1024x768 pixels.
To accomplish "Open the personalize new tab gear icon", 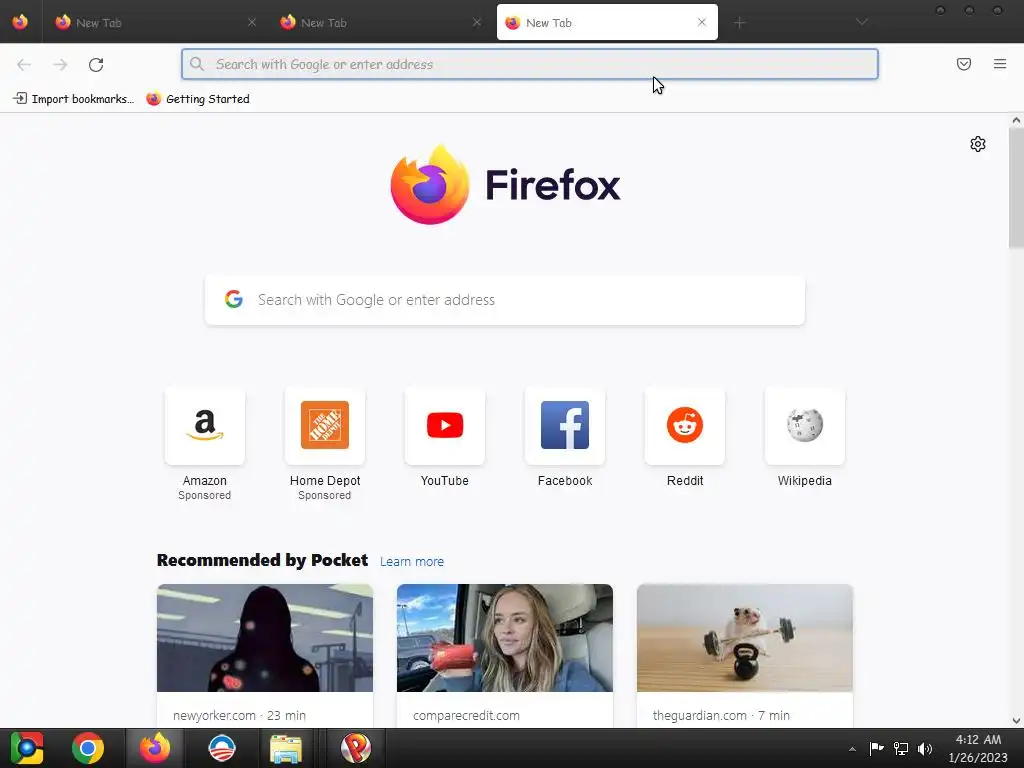I will (977, 144).
